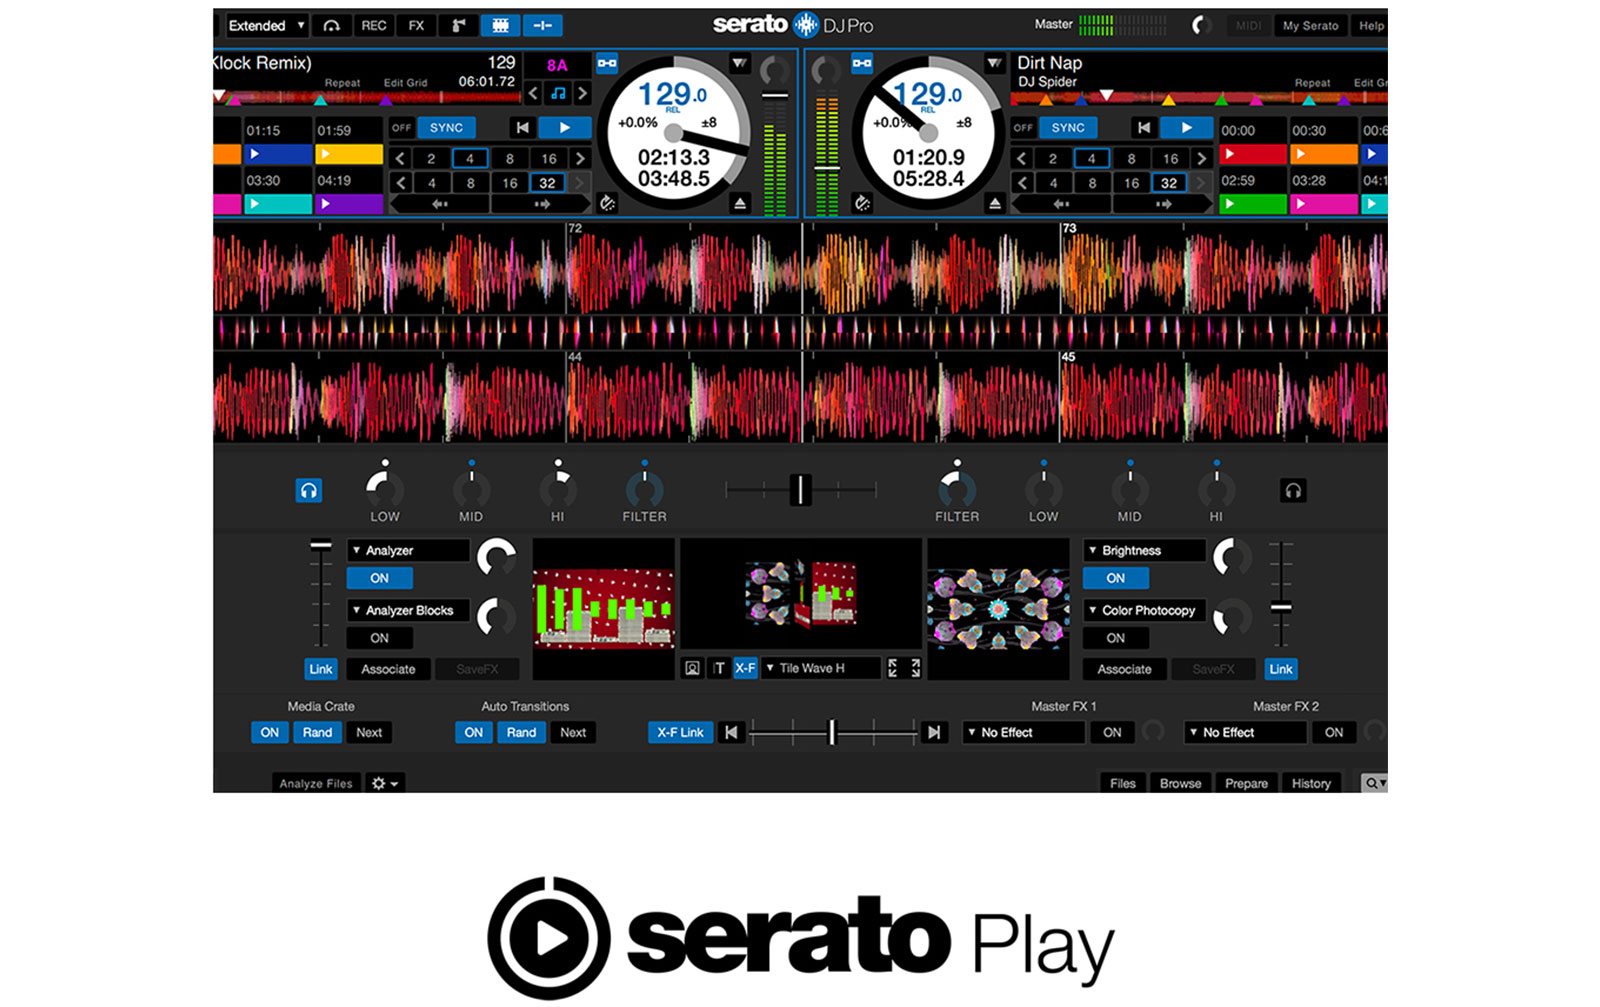Select the 8-beat auto loop on the left deck top row
This screenshot has height=1007, width=1600.
(x=509, y=158)
